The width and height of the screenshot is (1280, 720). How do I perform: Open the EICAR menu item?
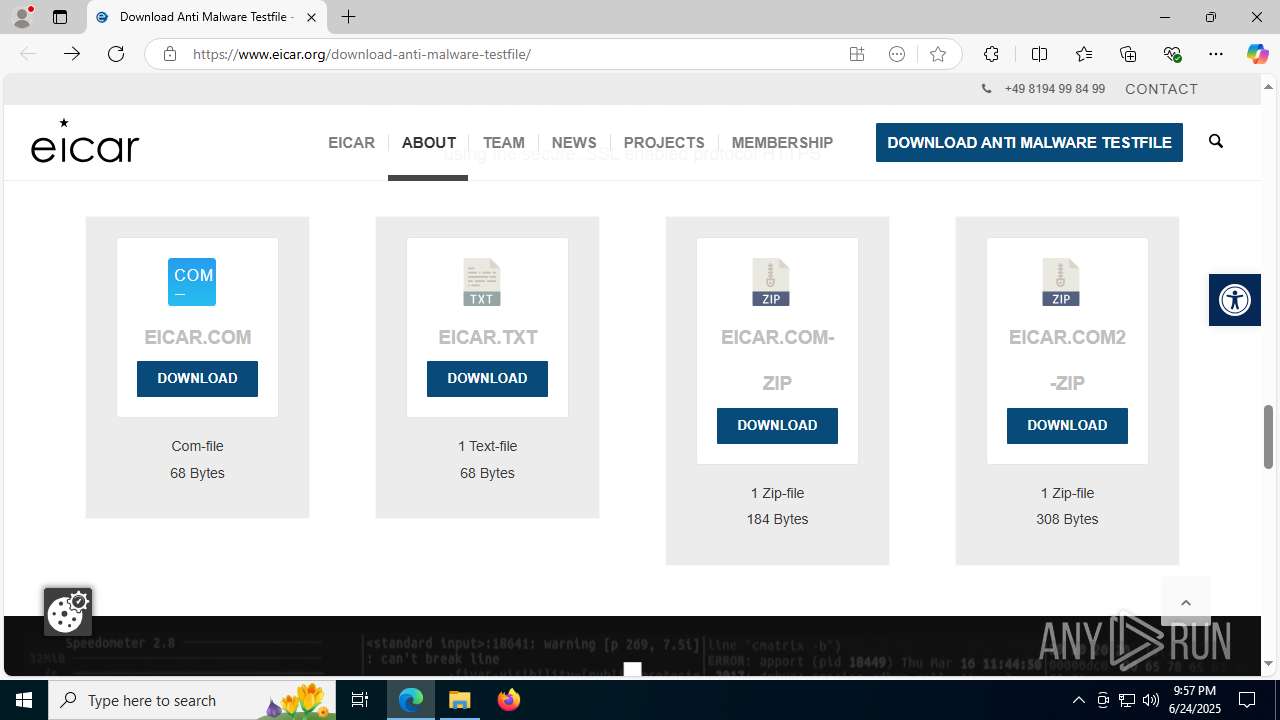pyautogui.click(x=351, y=143)
